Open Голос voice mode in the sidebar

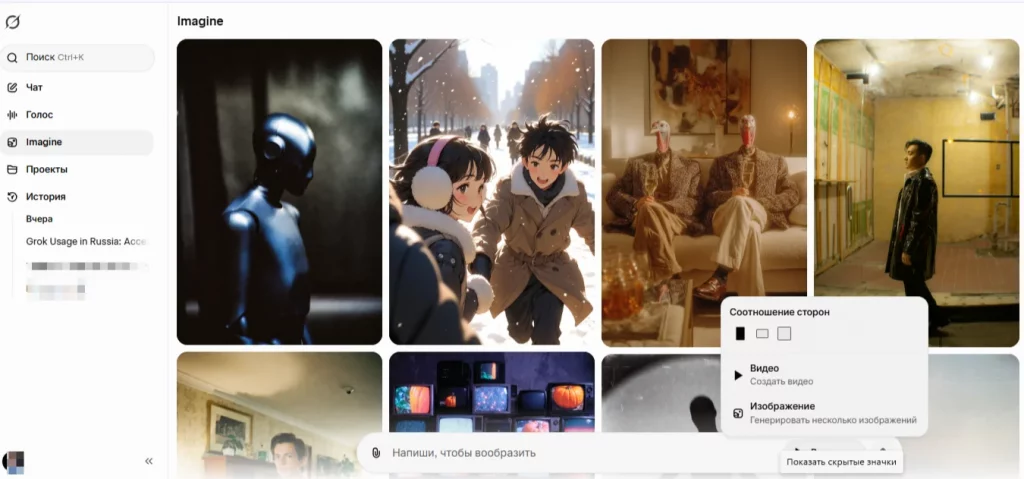[39, 115]
